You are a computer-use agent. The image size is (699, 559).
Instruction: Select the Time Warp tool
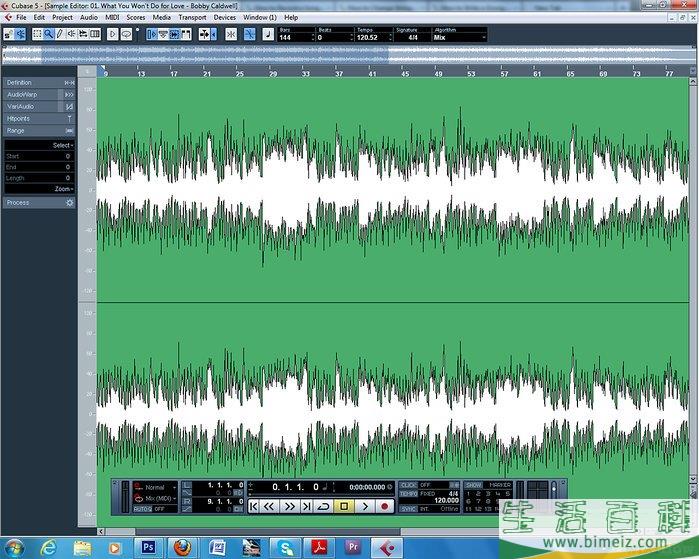[x=95, y=34]
